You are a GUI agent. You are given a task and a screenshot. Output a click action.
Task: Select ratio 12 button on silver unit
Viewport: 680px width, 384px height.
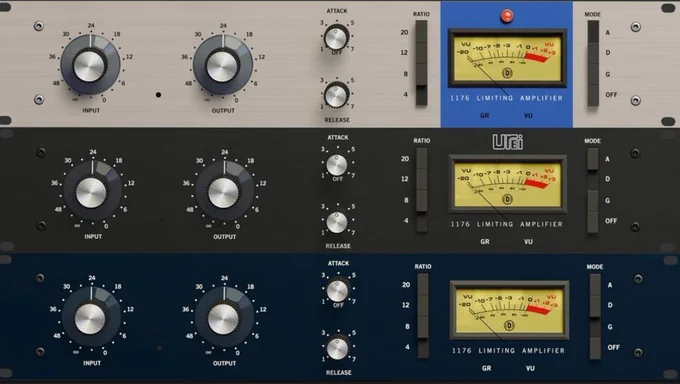pos(421,53)
